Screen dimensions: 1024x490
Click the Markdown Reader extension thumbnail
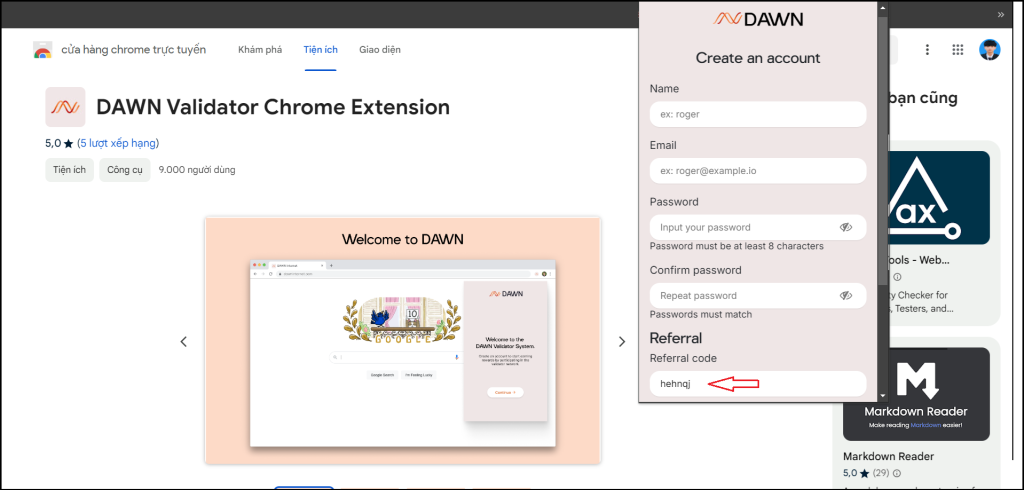[x=916, y=394]
